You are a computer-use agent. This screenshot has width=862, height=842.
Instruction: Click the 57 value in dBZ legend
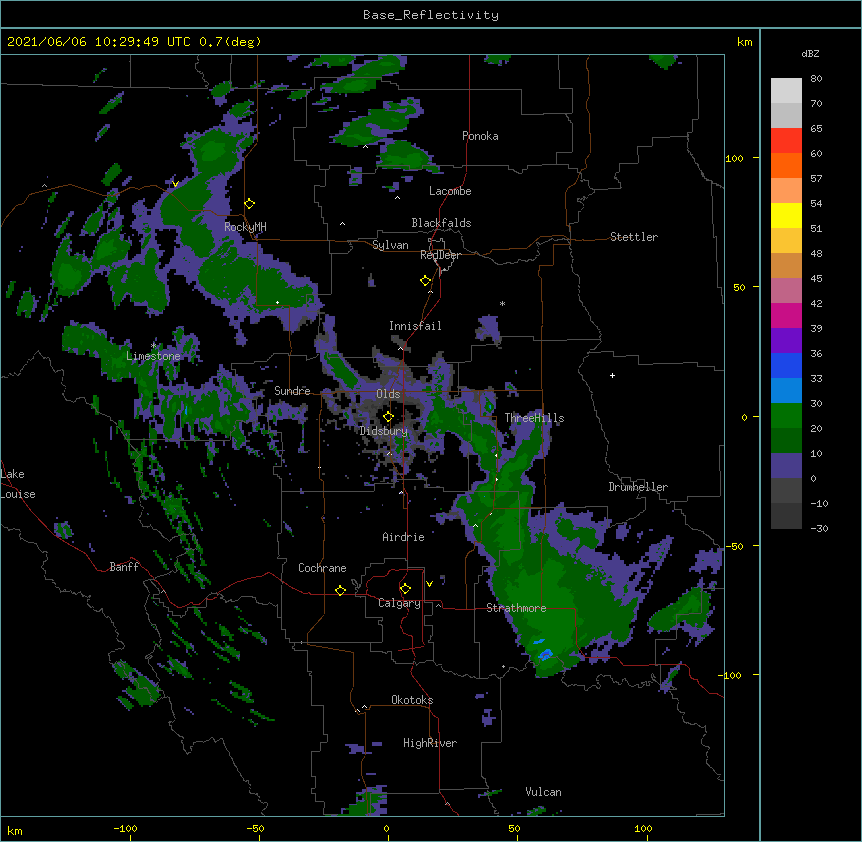pyautogui.click(x=816, y=179)
